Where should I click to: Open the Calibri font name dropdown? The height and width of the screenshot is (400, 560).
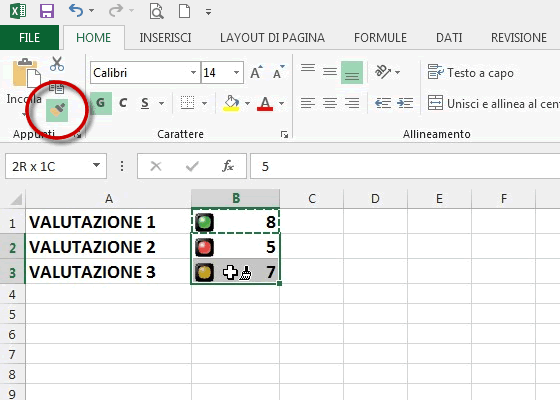pos(193,72)
